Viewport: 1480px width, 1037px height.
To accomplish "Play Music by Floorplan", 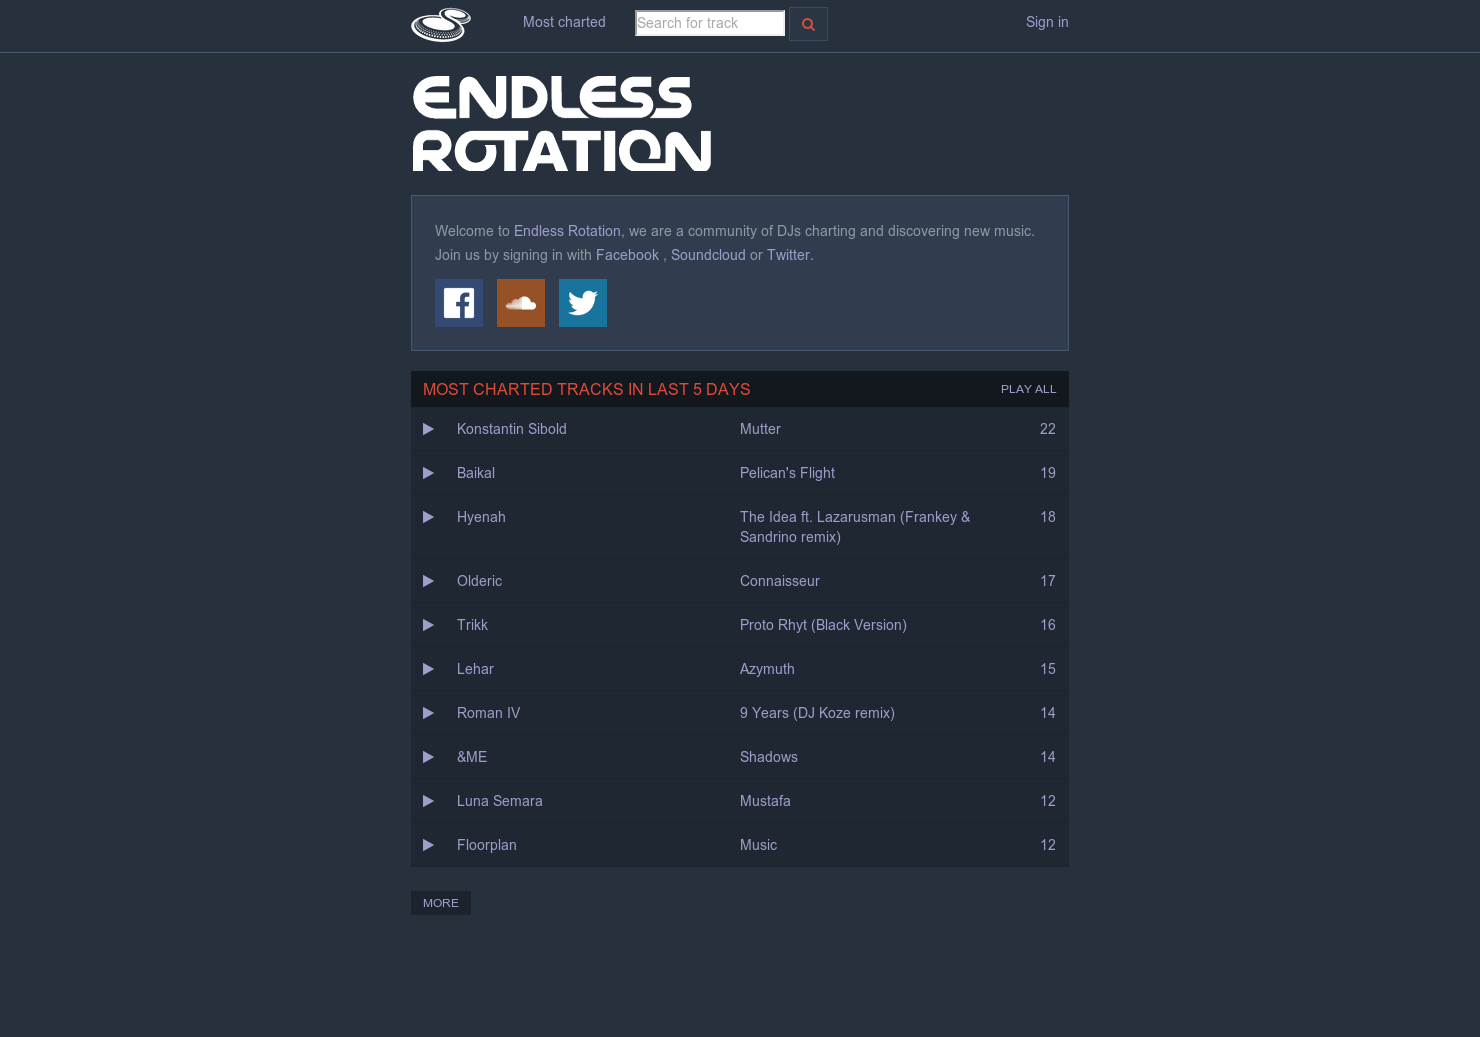I will tap(429, 845).
